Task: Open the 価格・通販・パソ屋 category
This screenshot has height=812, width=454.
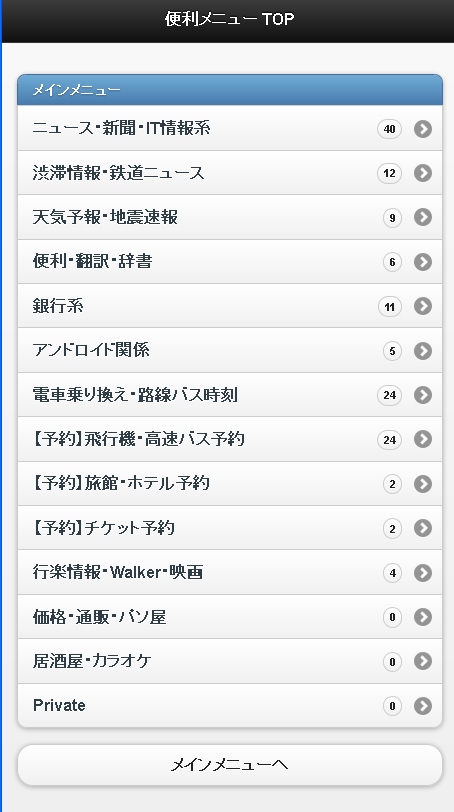Action: 230,617
